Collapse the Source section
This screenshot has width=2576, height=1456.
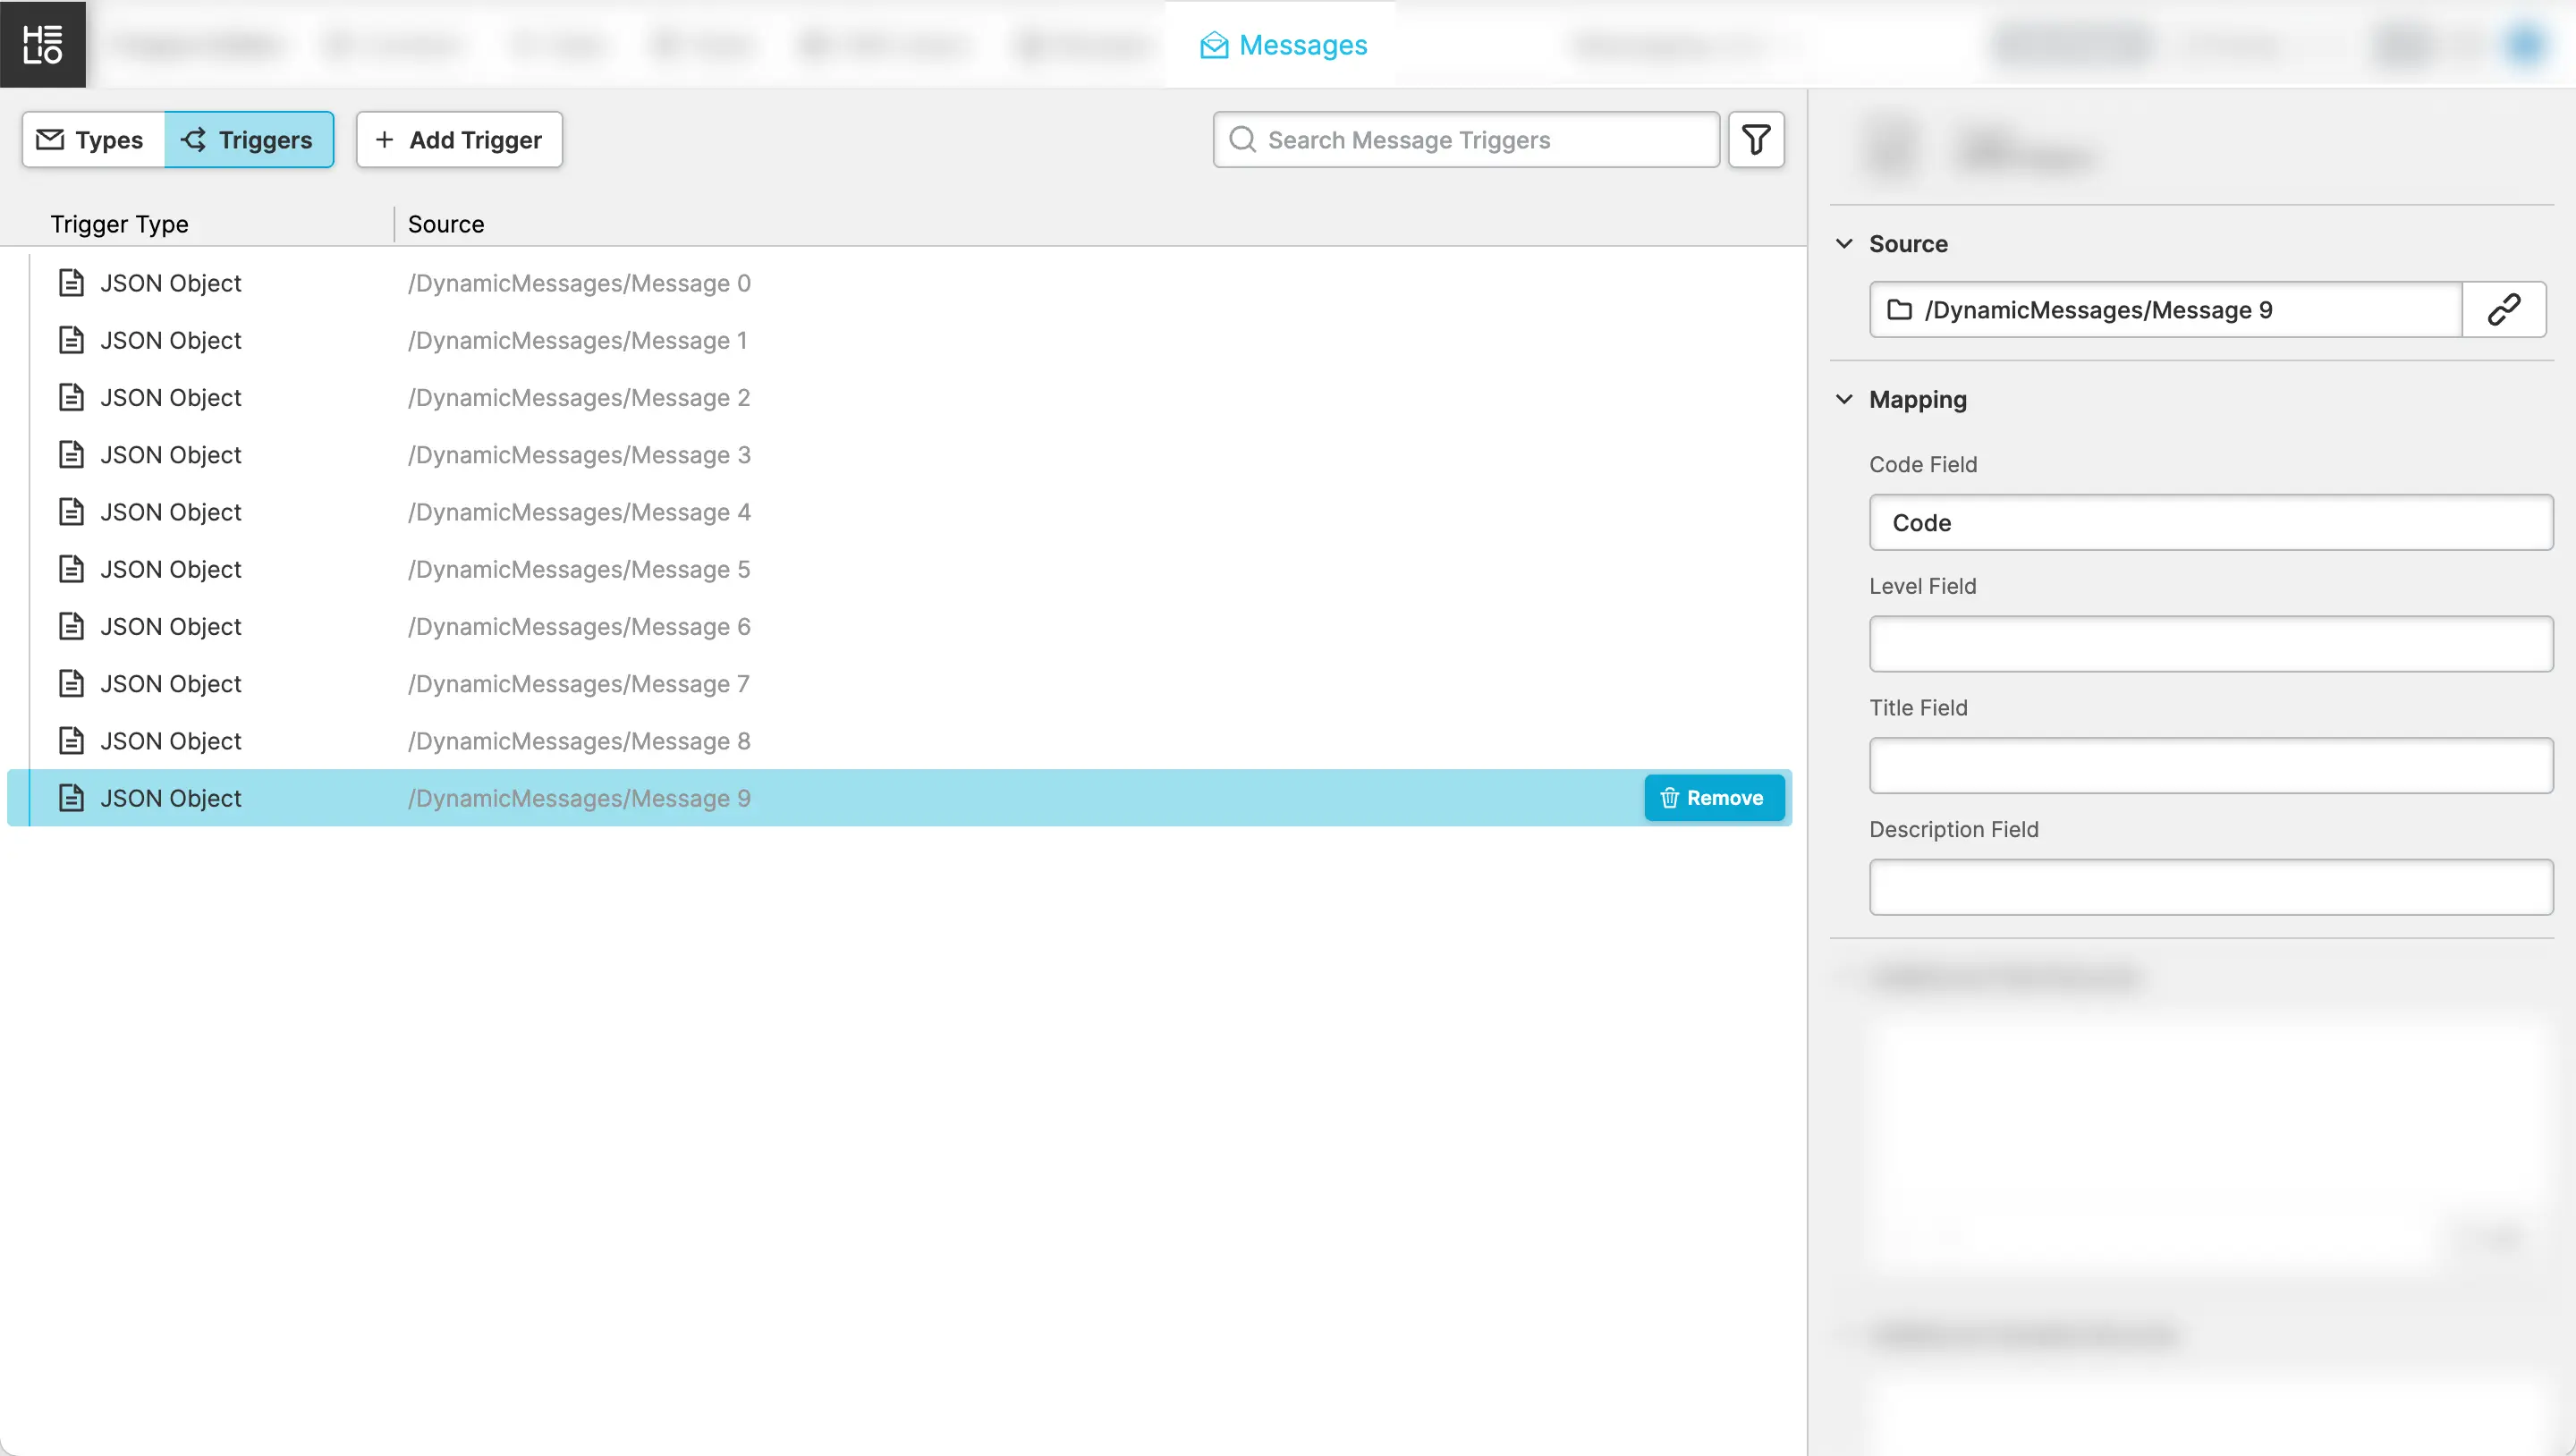coord(1845,244)
